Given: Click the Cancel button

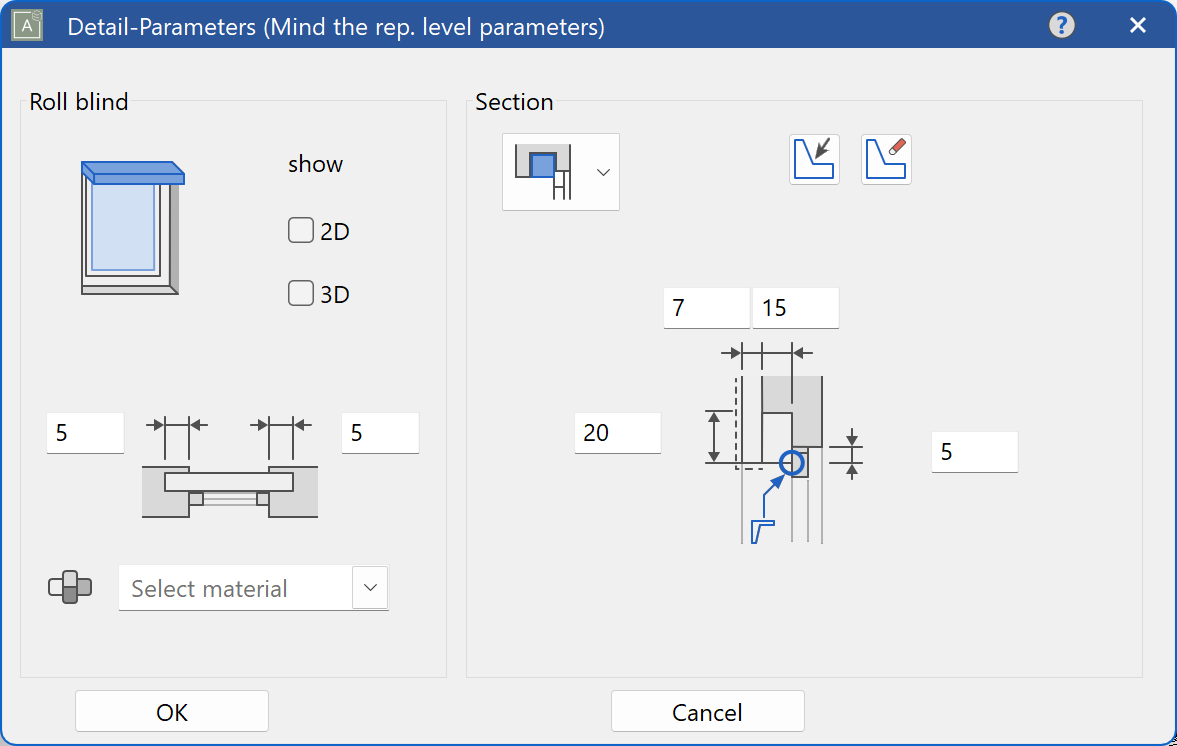Looking at the screenshot, I should click(707, 711).
